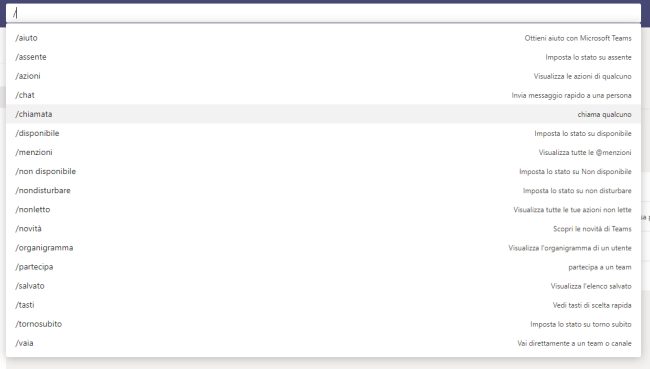650x369 pixels.
Task: Select the /chat command
Action: [x=323, y=95]
